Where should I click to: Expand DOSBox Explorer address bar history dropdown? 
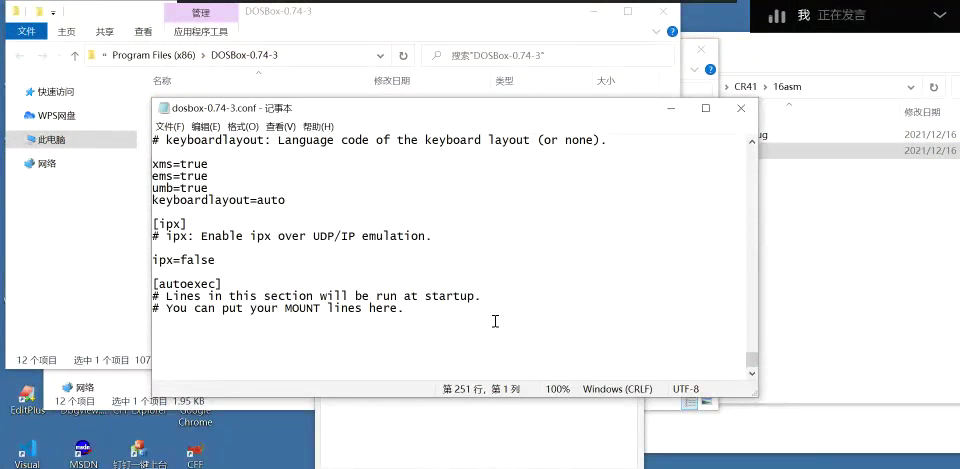380,56
